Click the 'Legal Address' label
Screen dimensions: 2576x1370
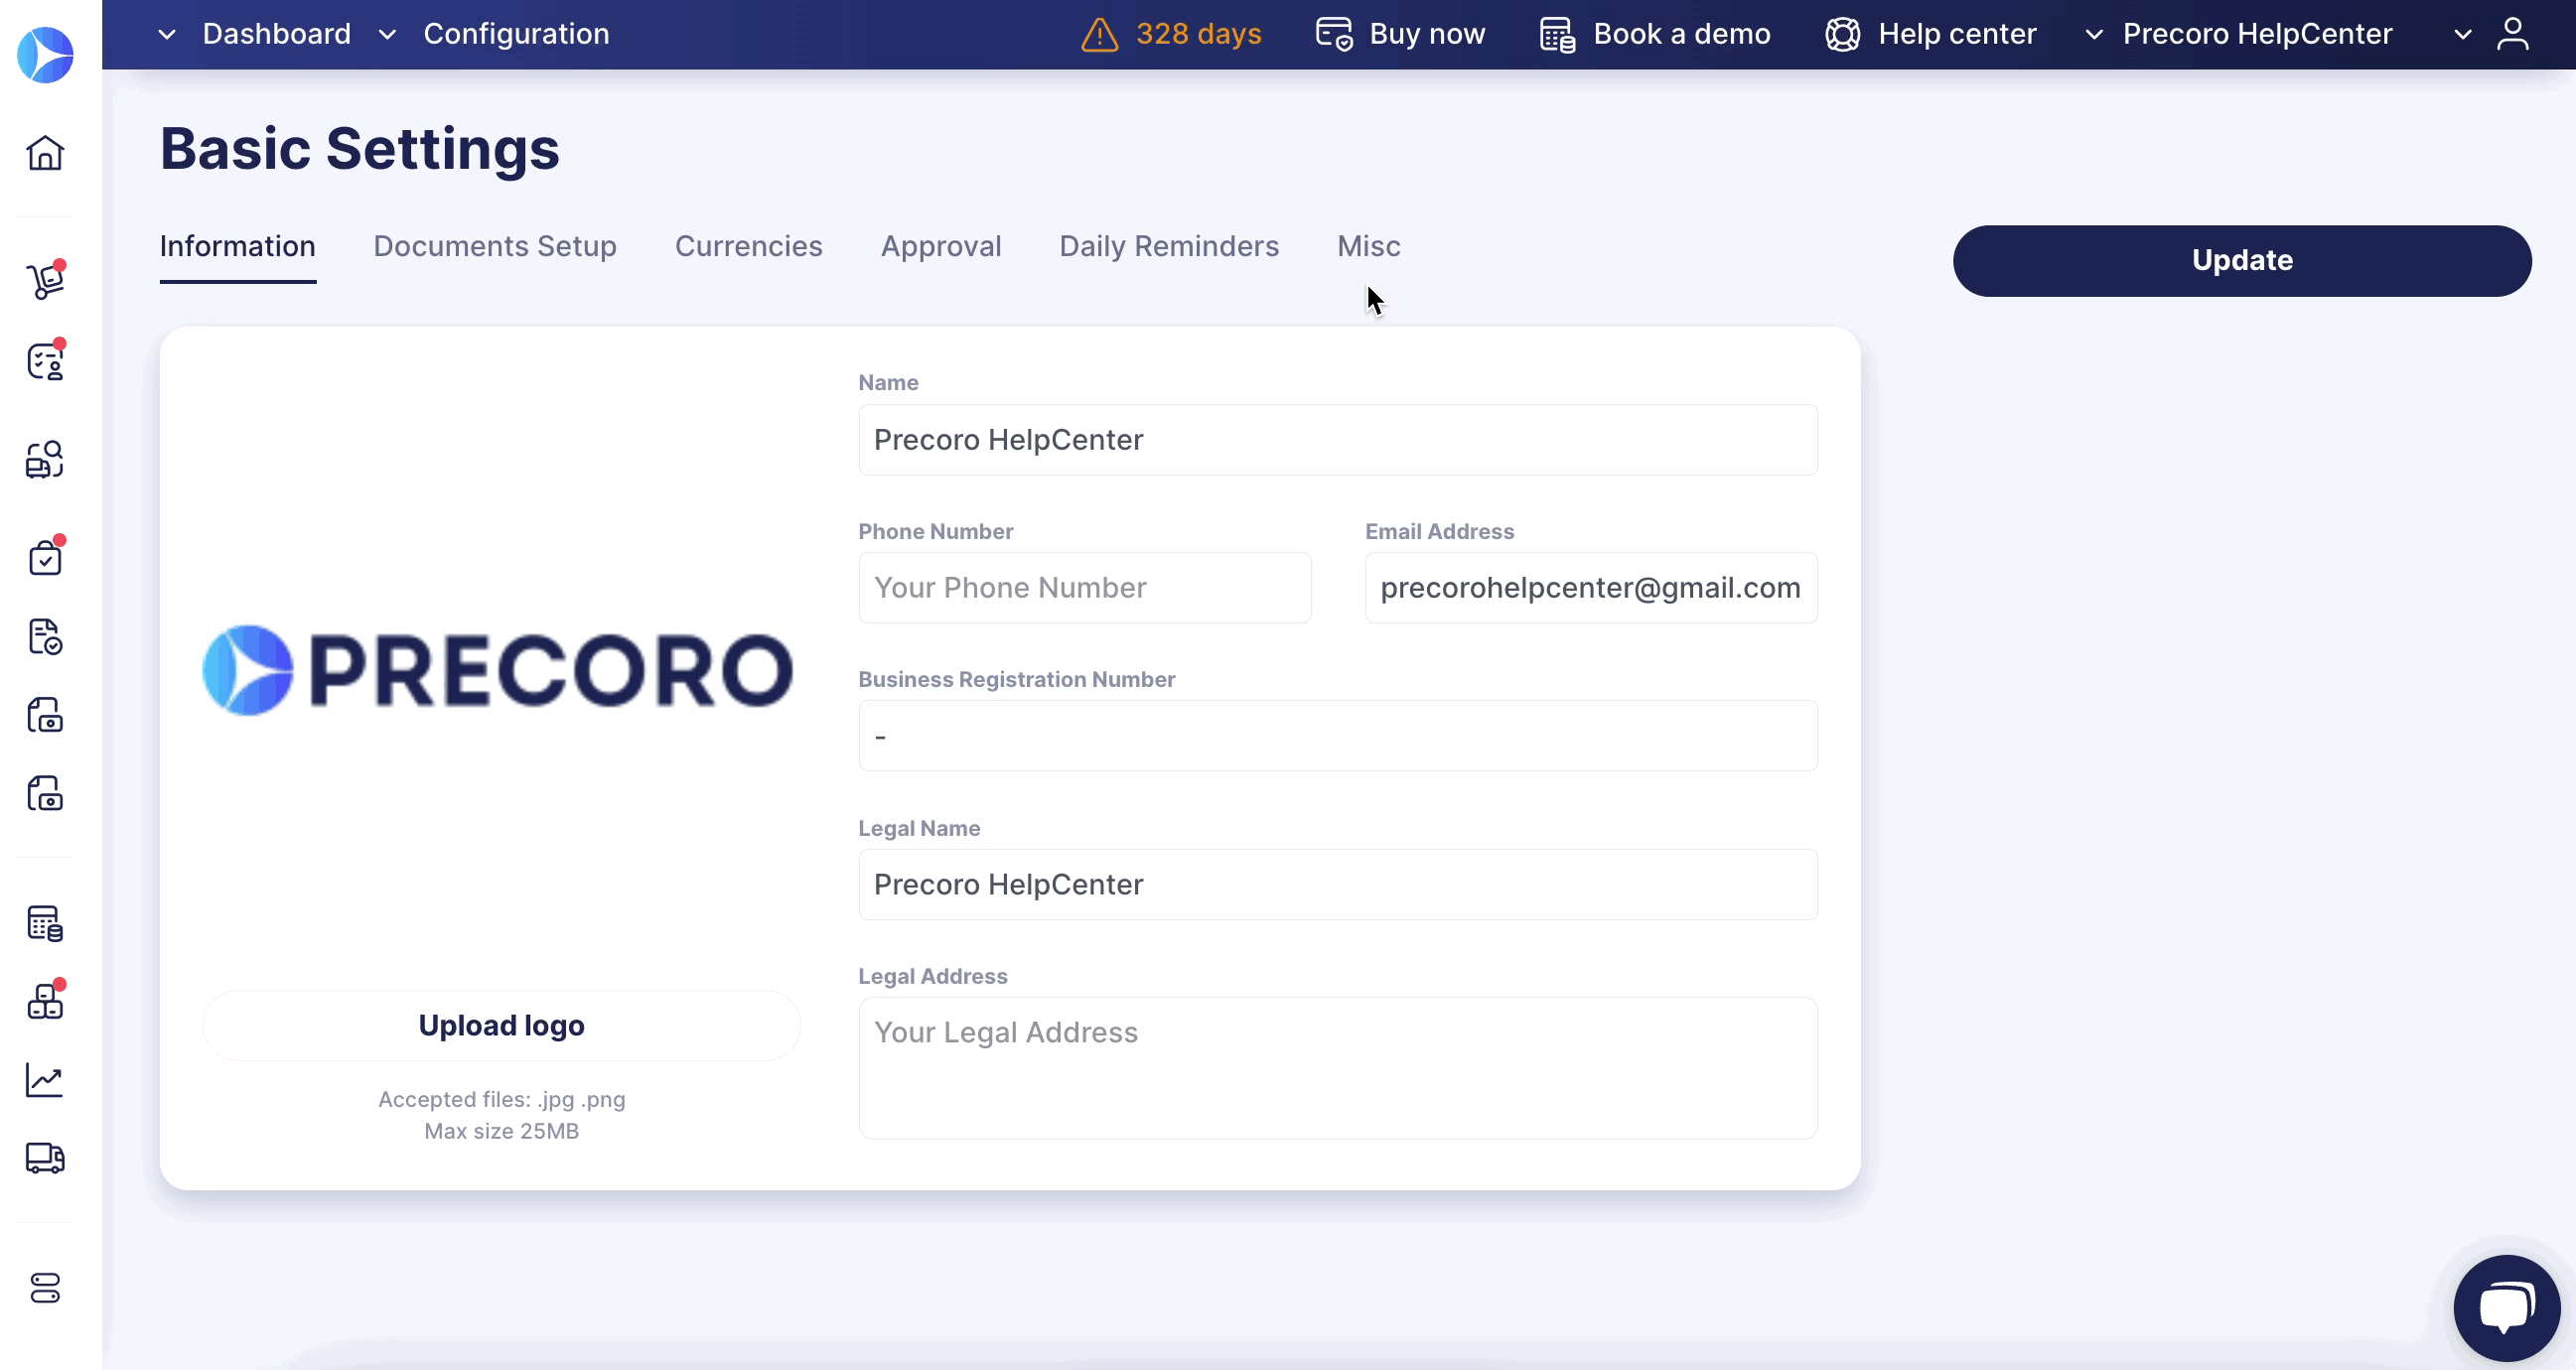(x=932, y=977)
